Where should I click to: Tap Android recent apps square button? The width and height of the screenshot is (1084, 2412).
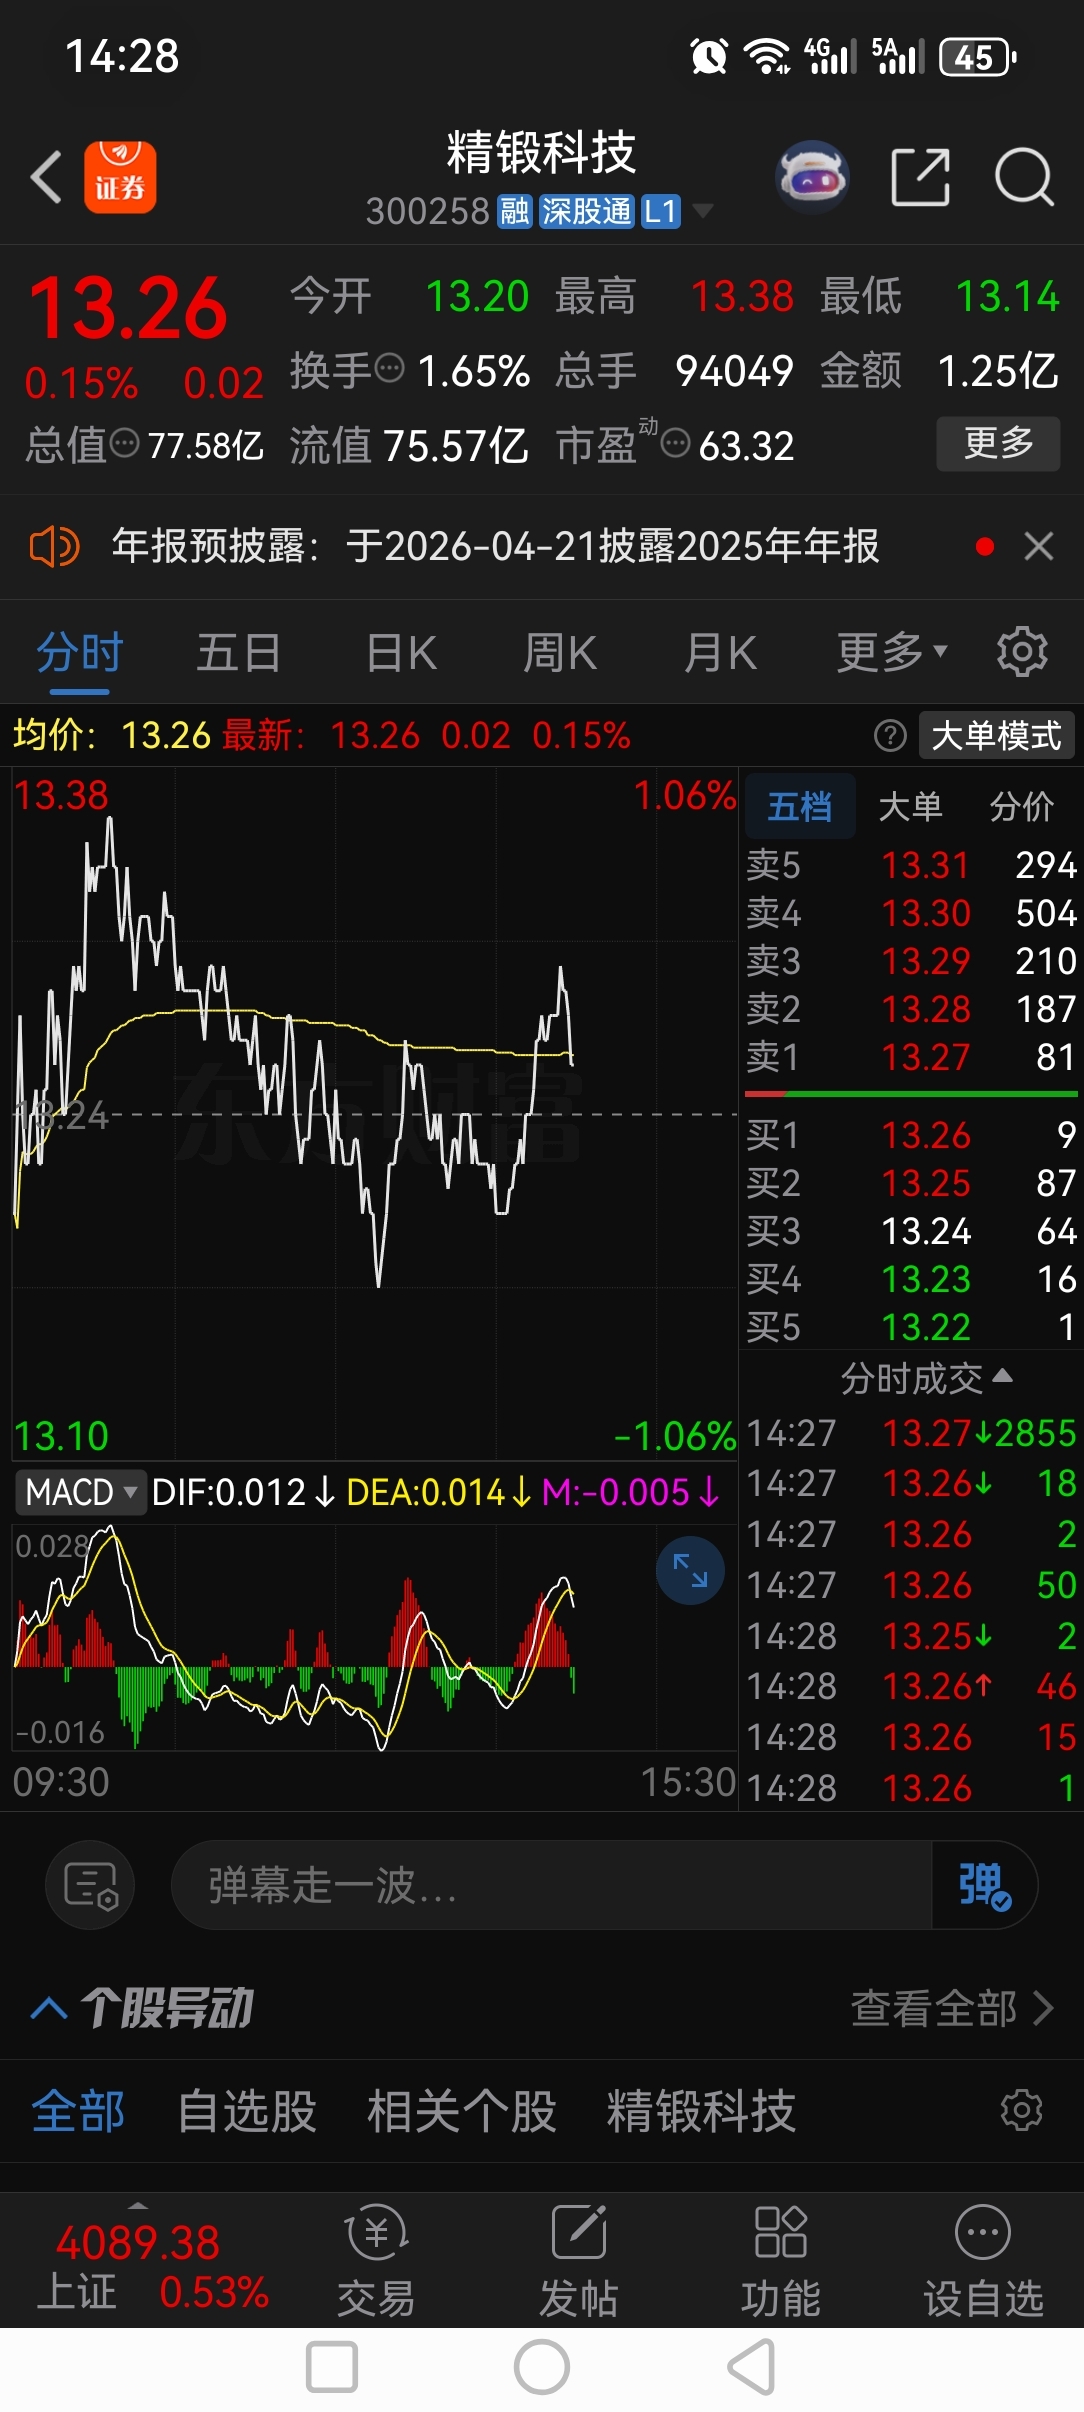point(332,2368)
